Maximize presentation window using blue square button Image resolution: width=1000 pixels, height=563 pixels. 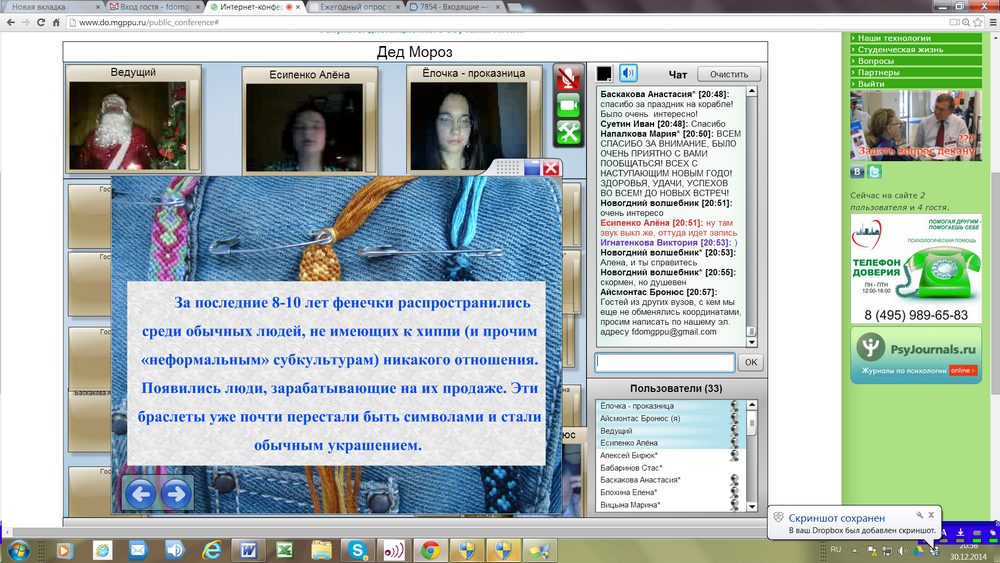pyautogui.click(x=532, y=168)
